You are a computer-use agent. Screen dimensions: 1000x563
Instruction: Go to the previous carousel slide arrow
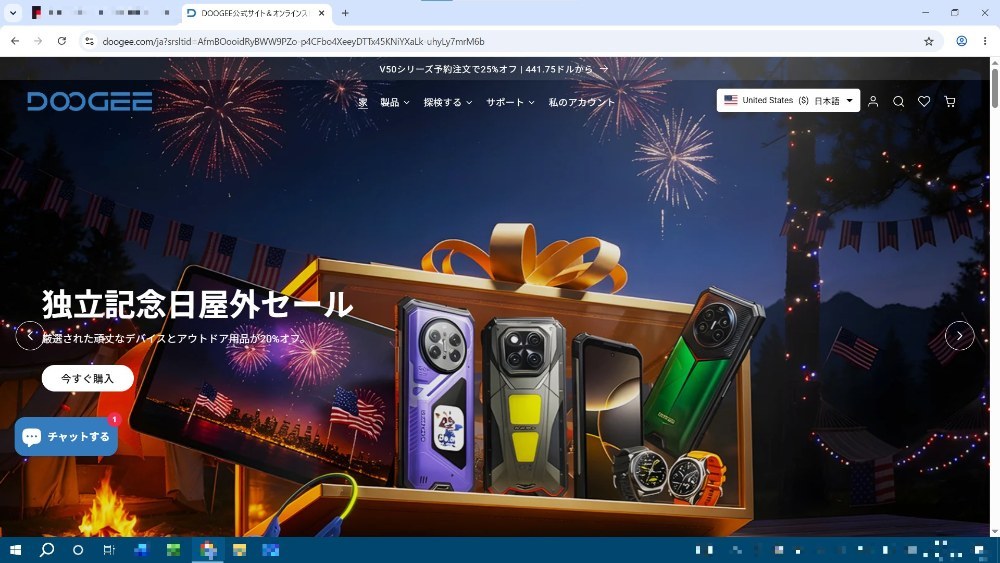tap(30, 335)
